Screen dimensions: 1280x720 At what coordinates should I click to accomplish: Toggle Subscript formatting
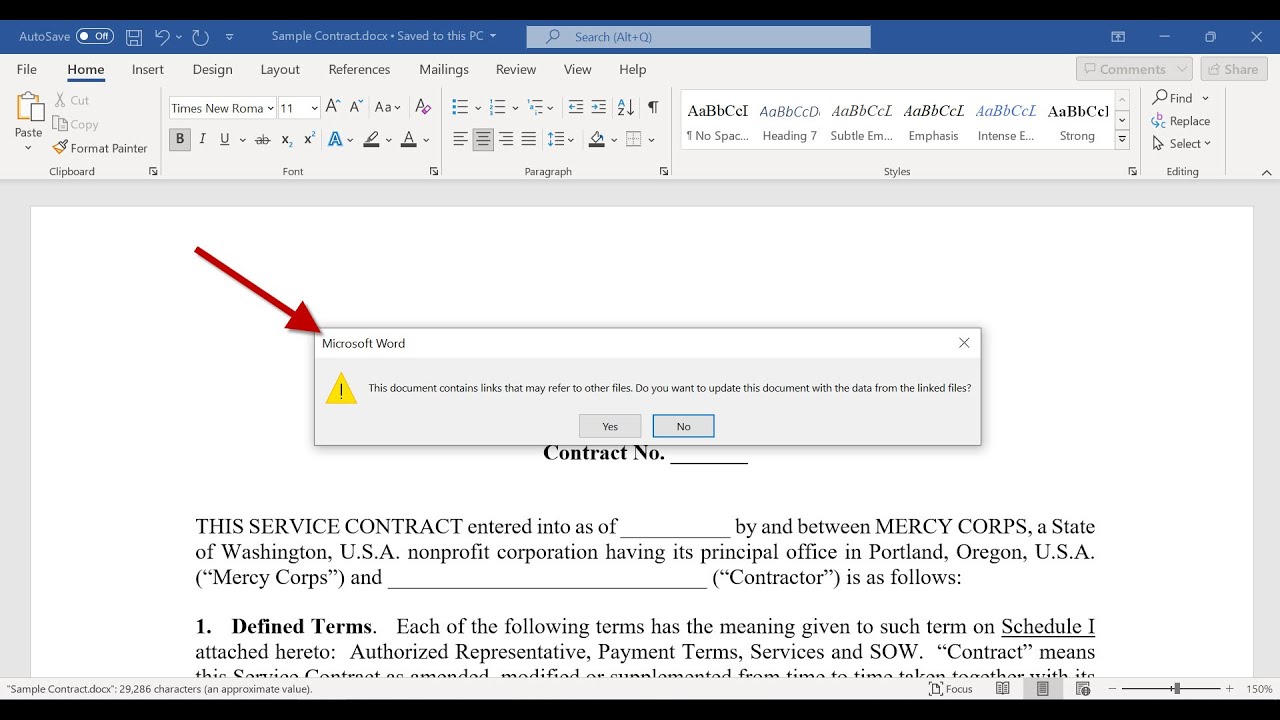click(x=287, y=139)
